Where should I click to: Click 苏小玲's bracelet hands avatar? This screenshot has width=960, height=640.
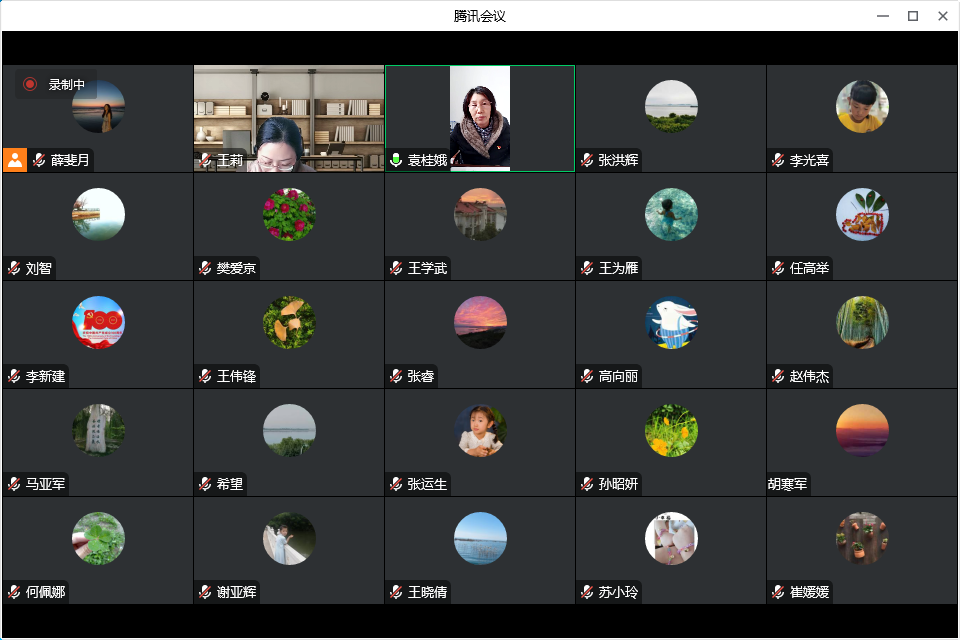click(671, 538)
